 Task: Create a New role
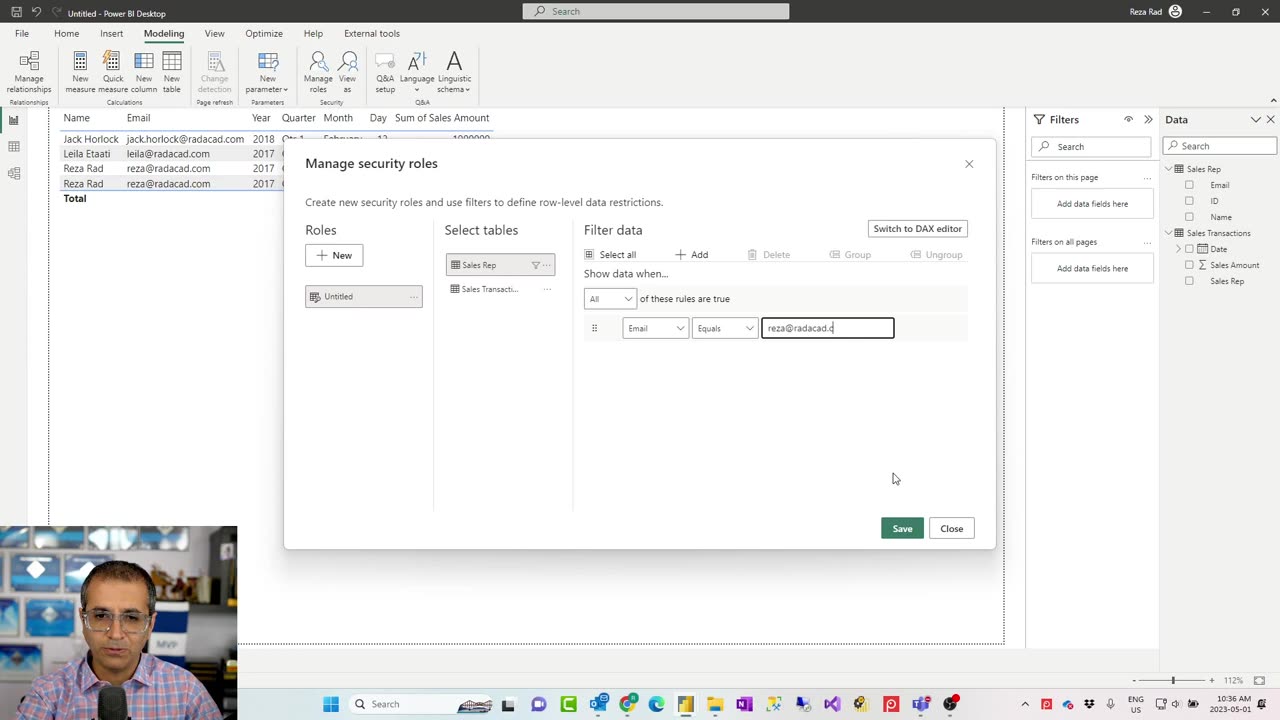click(334, 255)
